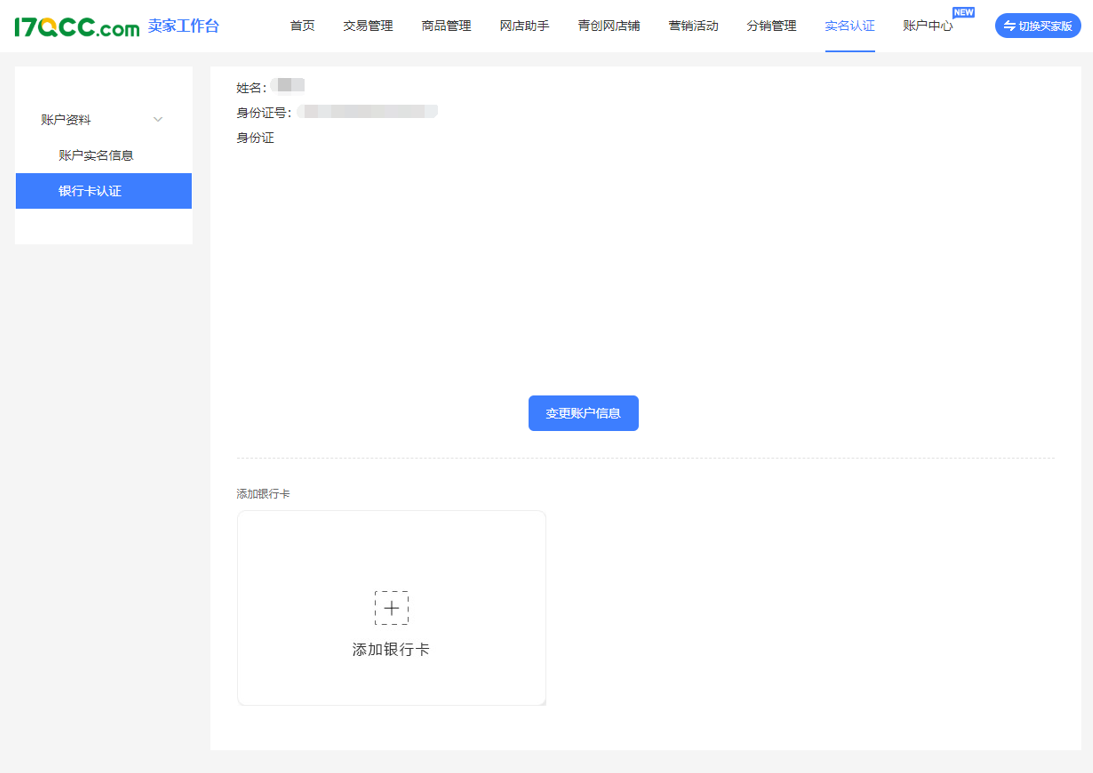Screen dimensions: 1093x773
Task: Click the 变更账户信息 button
Action: (x=583, y=413)
